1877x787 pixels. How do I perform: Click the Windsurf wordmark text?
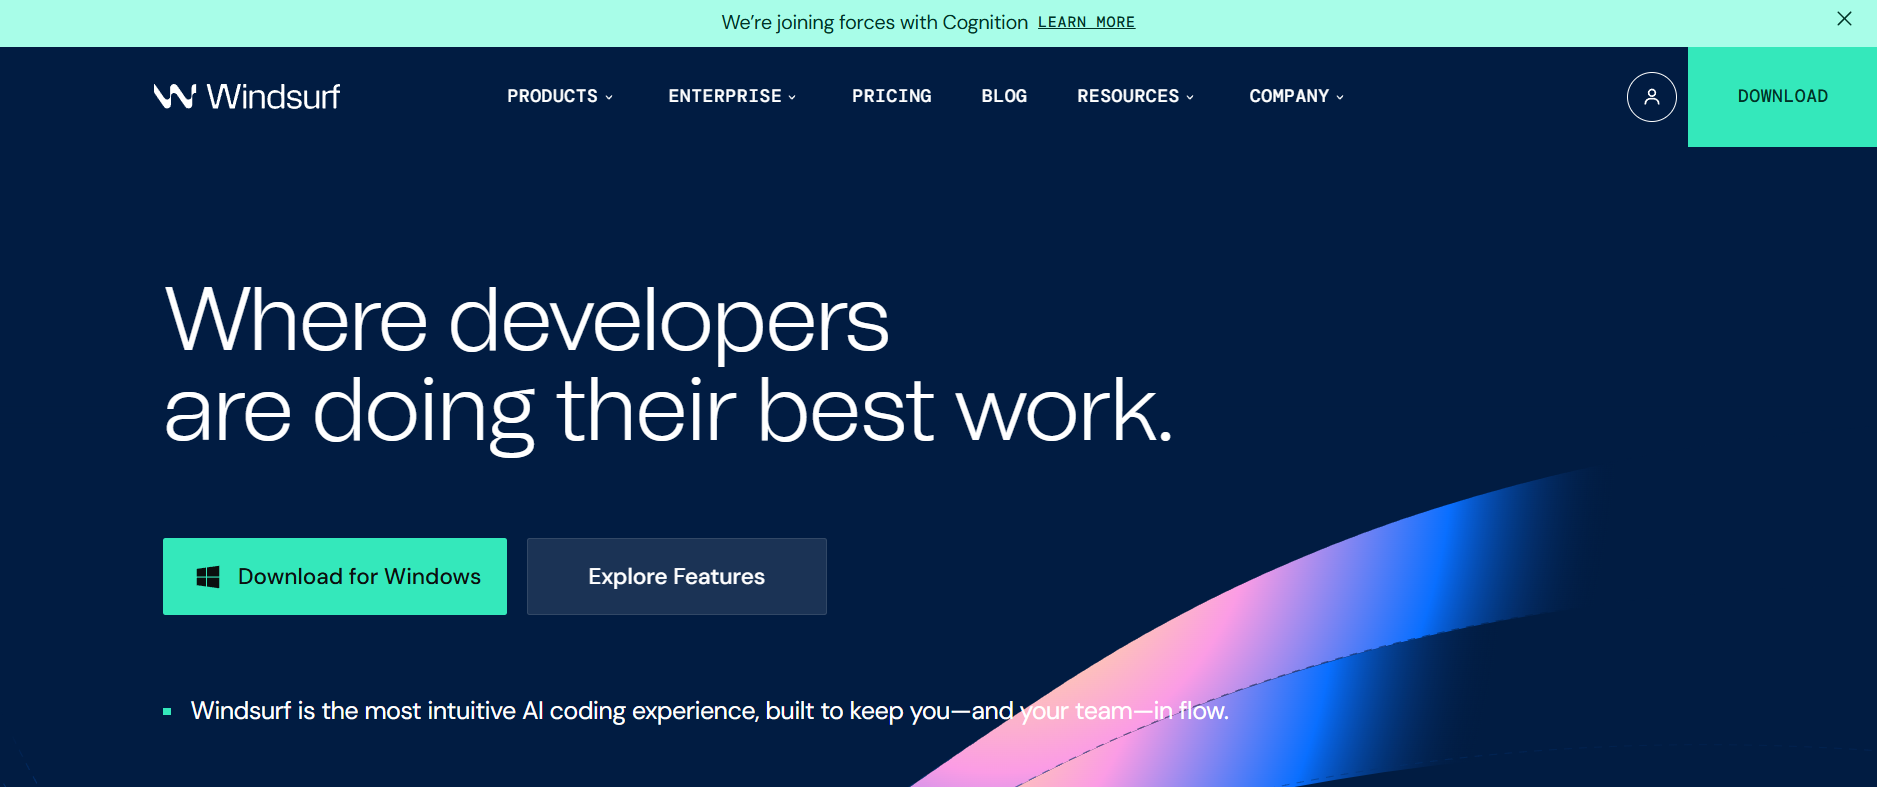(273, 96)
